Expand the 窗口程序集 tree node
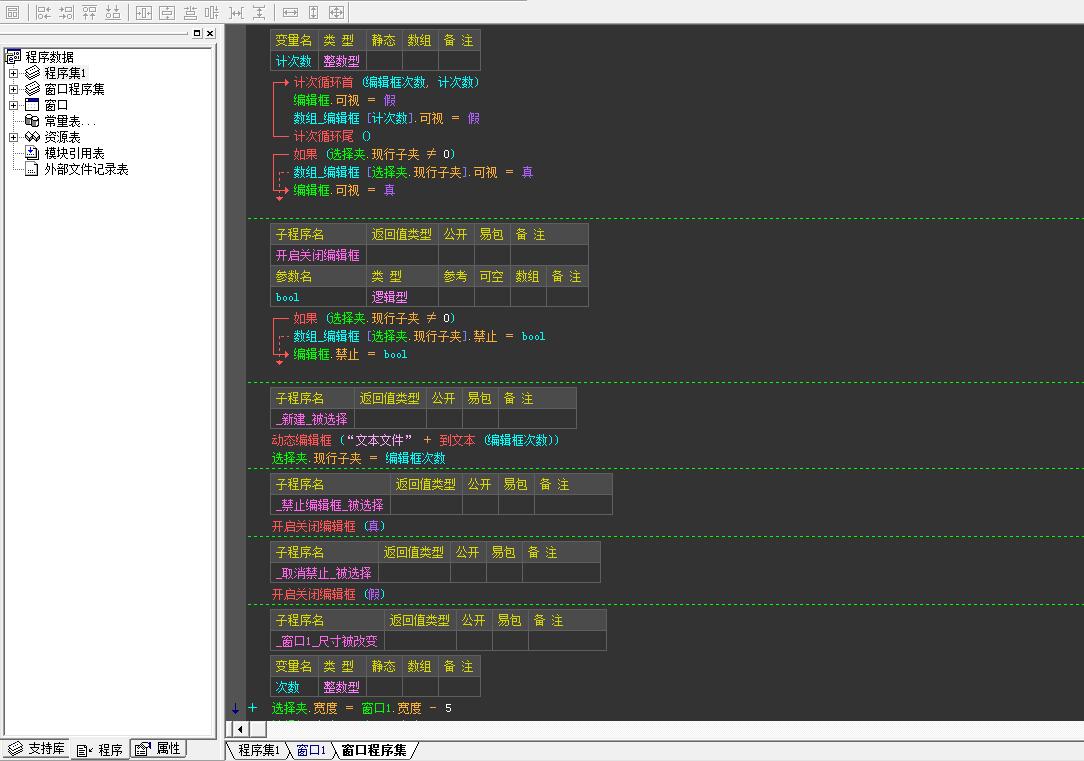The image size is (1084, 761). [x=13, y=89]
